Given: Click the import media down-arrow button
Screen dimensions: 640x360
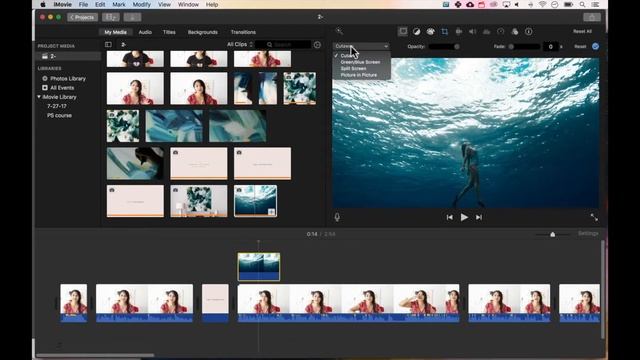Looking at the screenshot, I should (x=132, y=17).
